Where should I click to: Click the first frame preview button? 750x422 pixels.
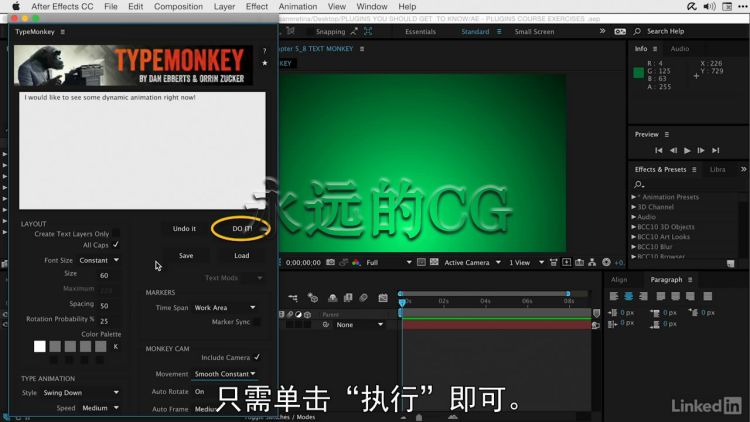[x=659, y=150]
